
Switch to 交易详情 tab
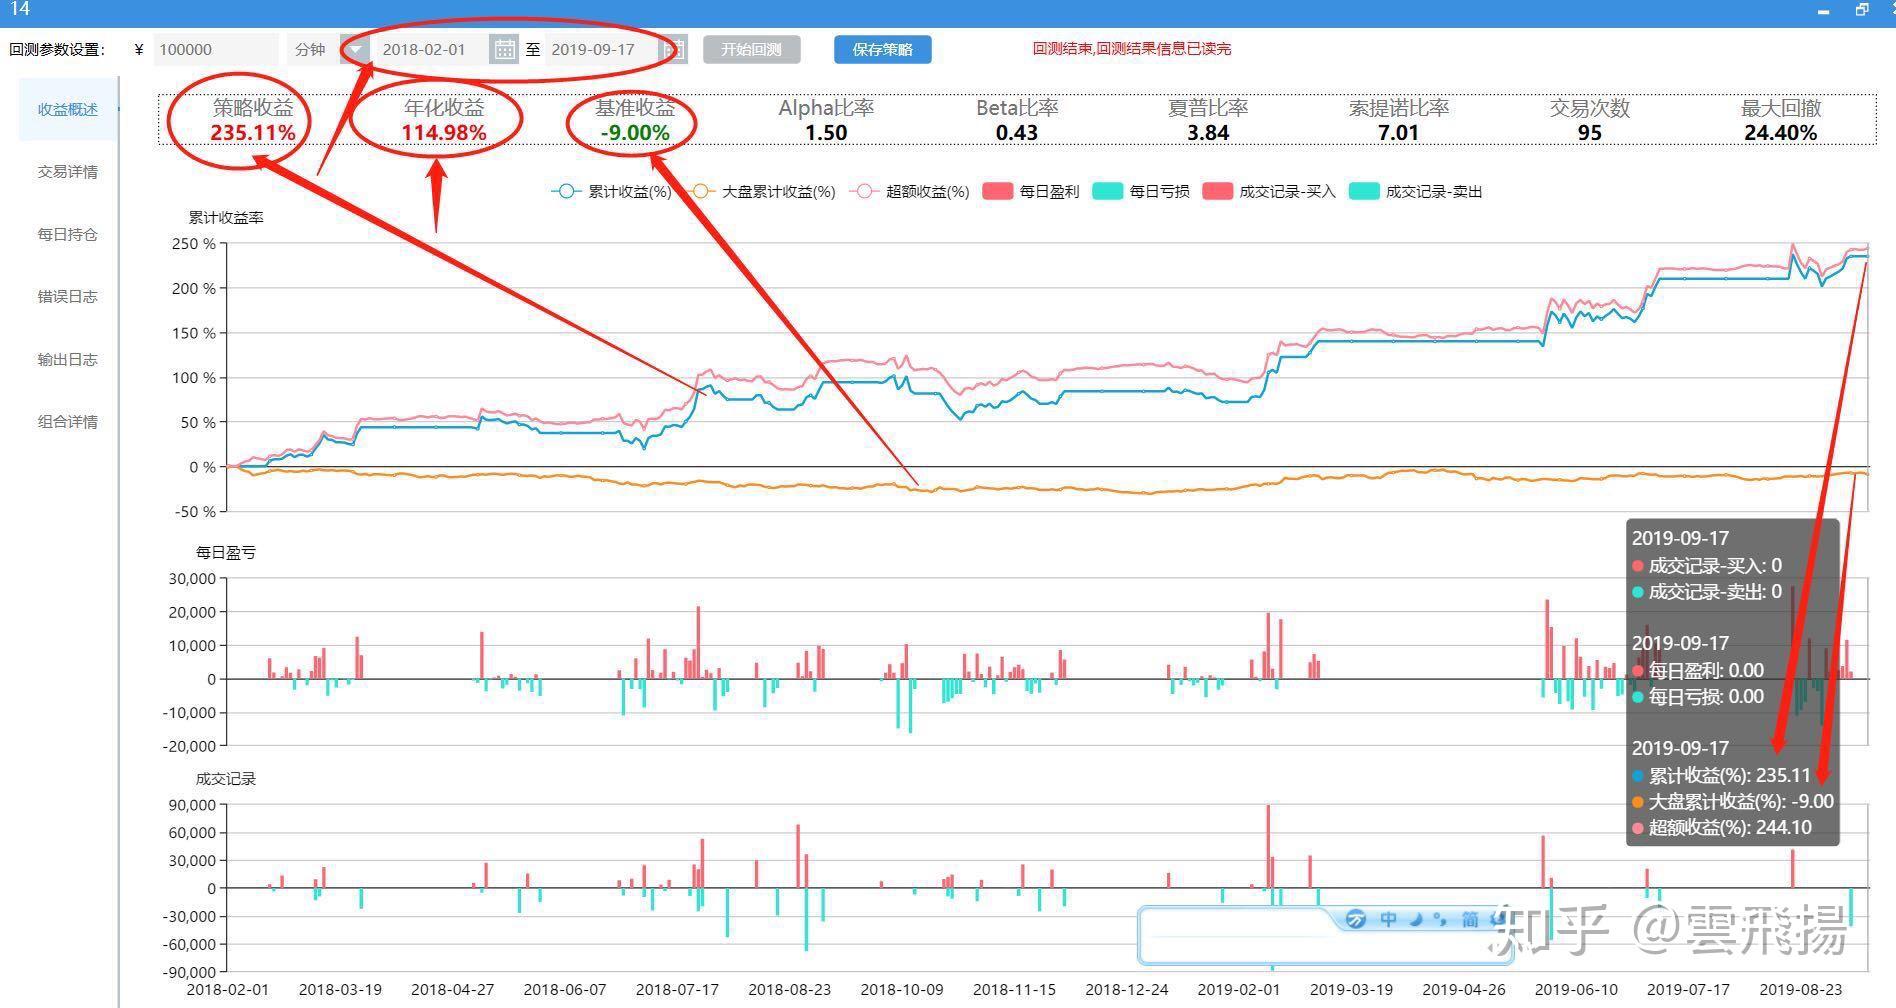[68, 172]
